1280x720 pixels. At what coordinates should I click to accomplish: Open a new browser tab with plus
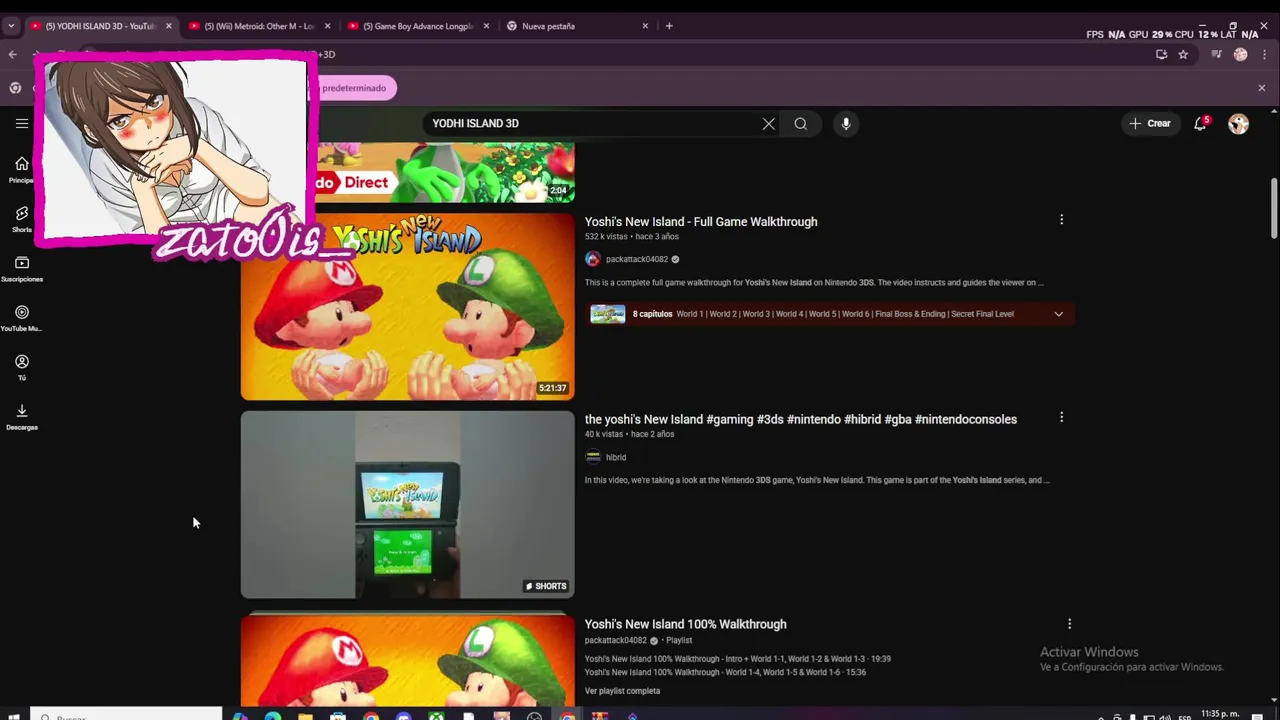(669, 26)
